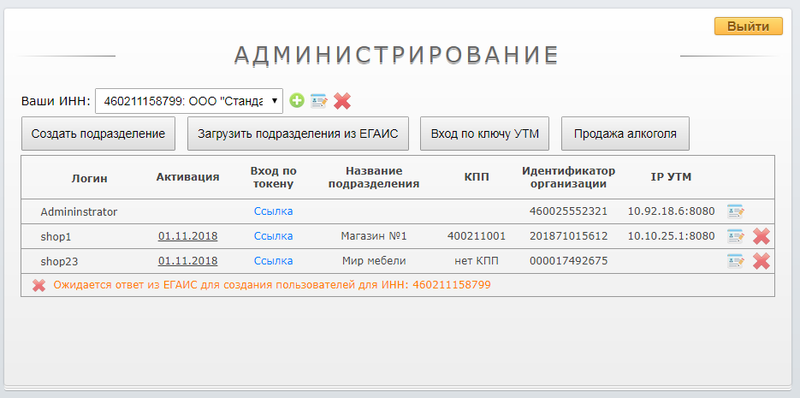Select the Admininstrator login cell

click(79, 211)
